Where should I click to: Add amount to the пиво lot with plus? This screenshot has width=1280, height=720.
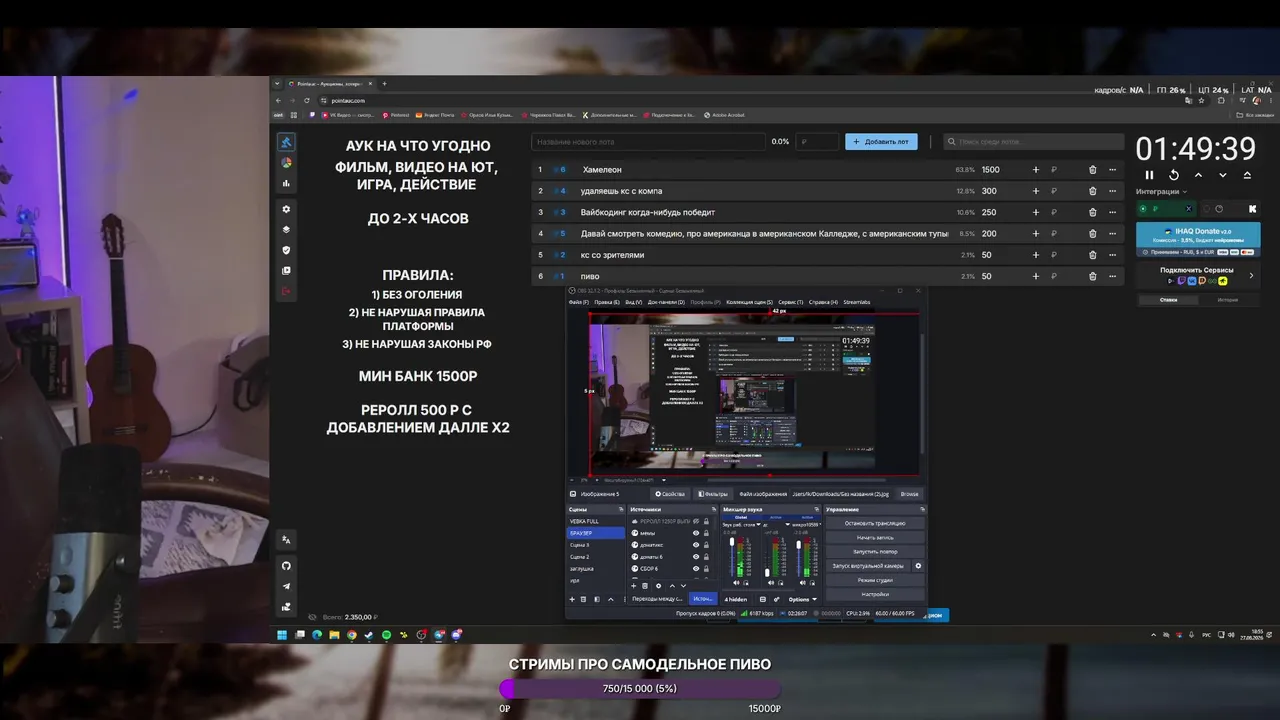[x=1035, y=276]
